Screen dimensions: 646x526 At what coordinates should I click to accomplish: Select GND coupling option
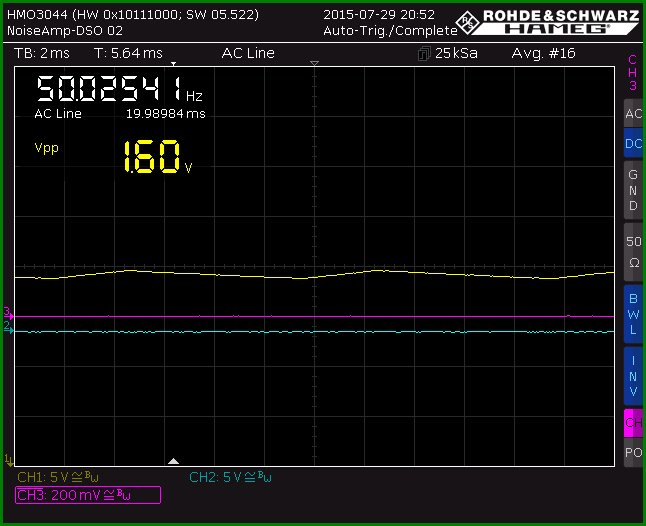coord(634,190)
